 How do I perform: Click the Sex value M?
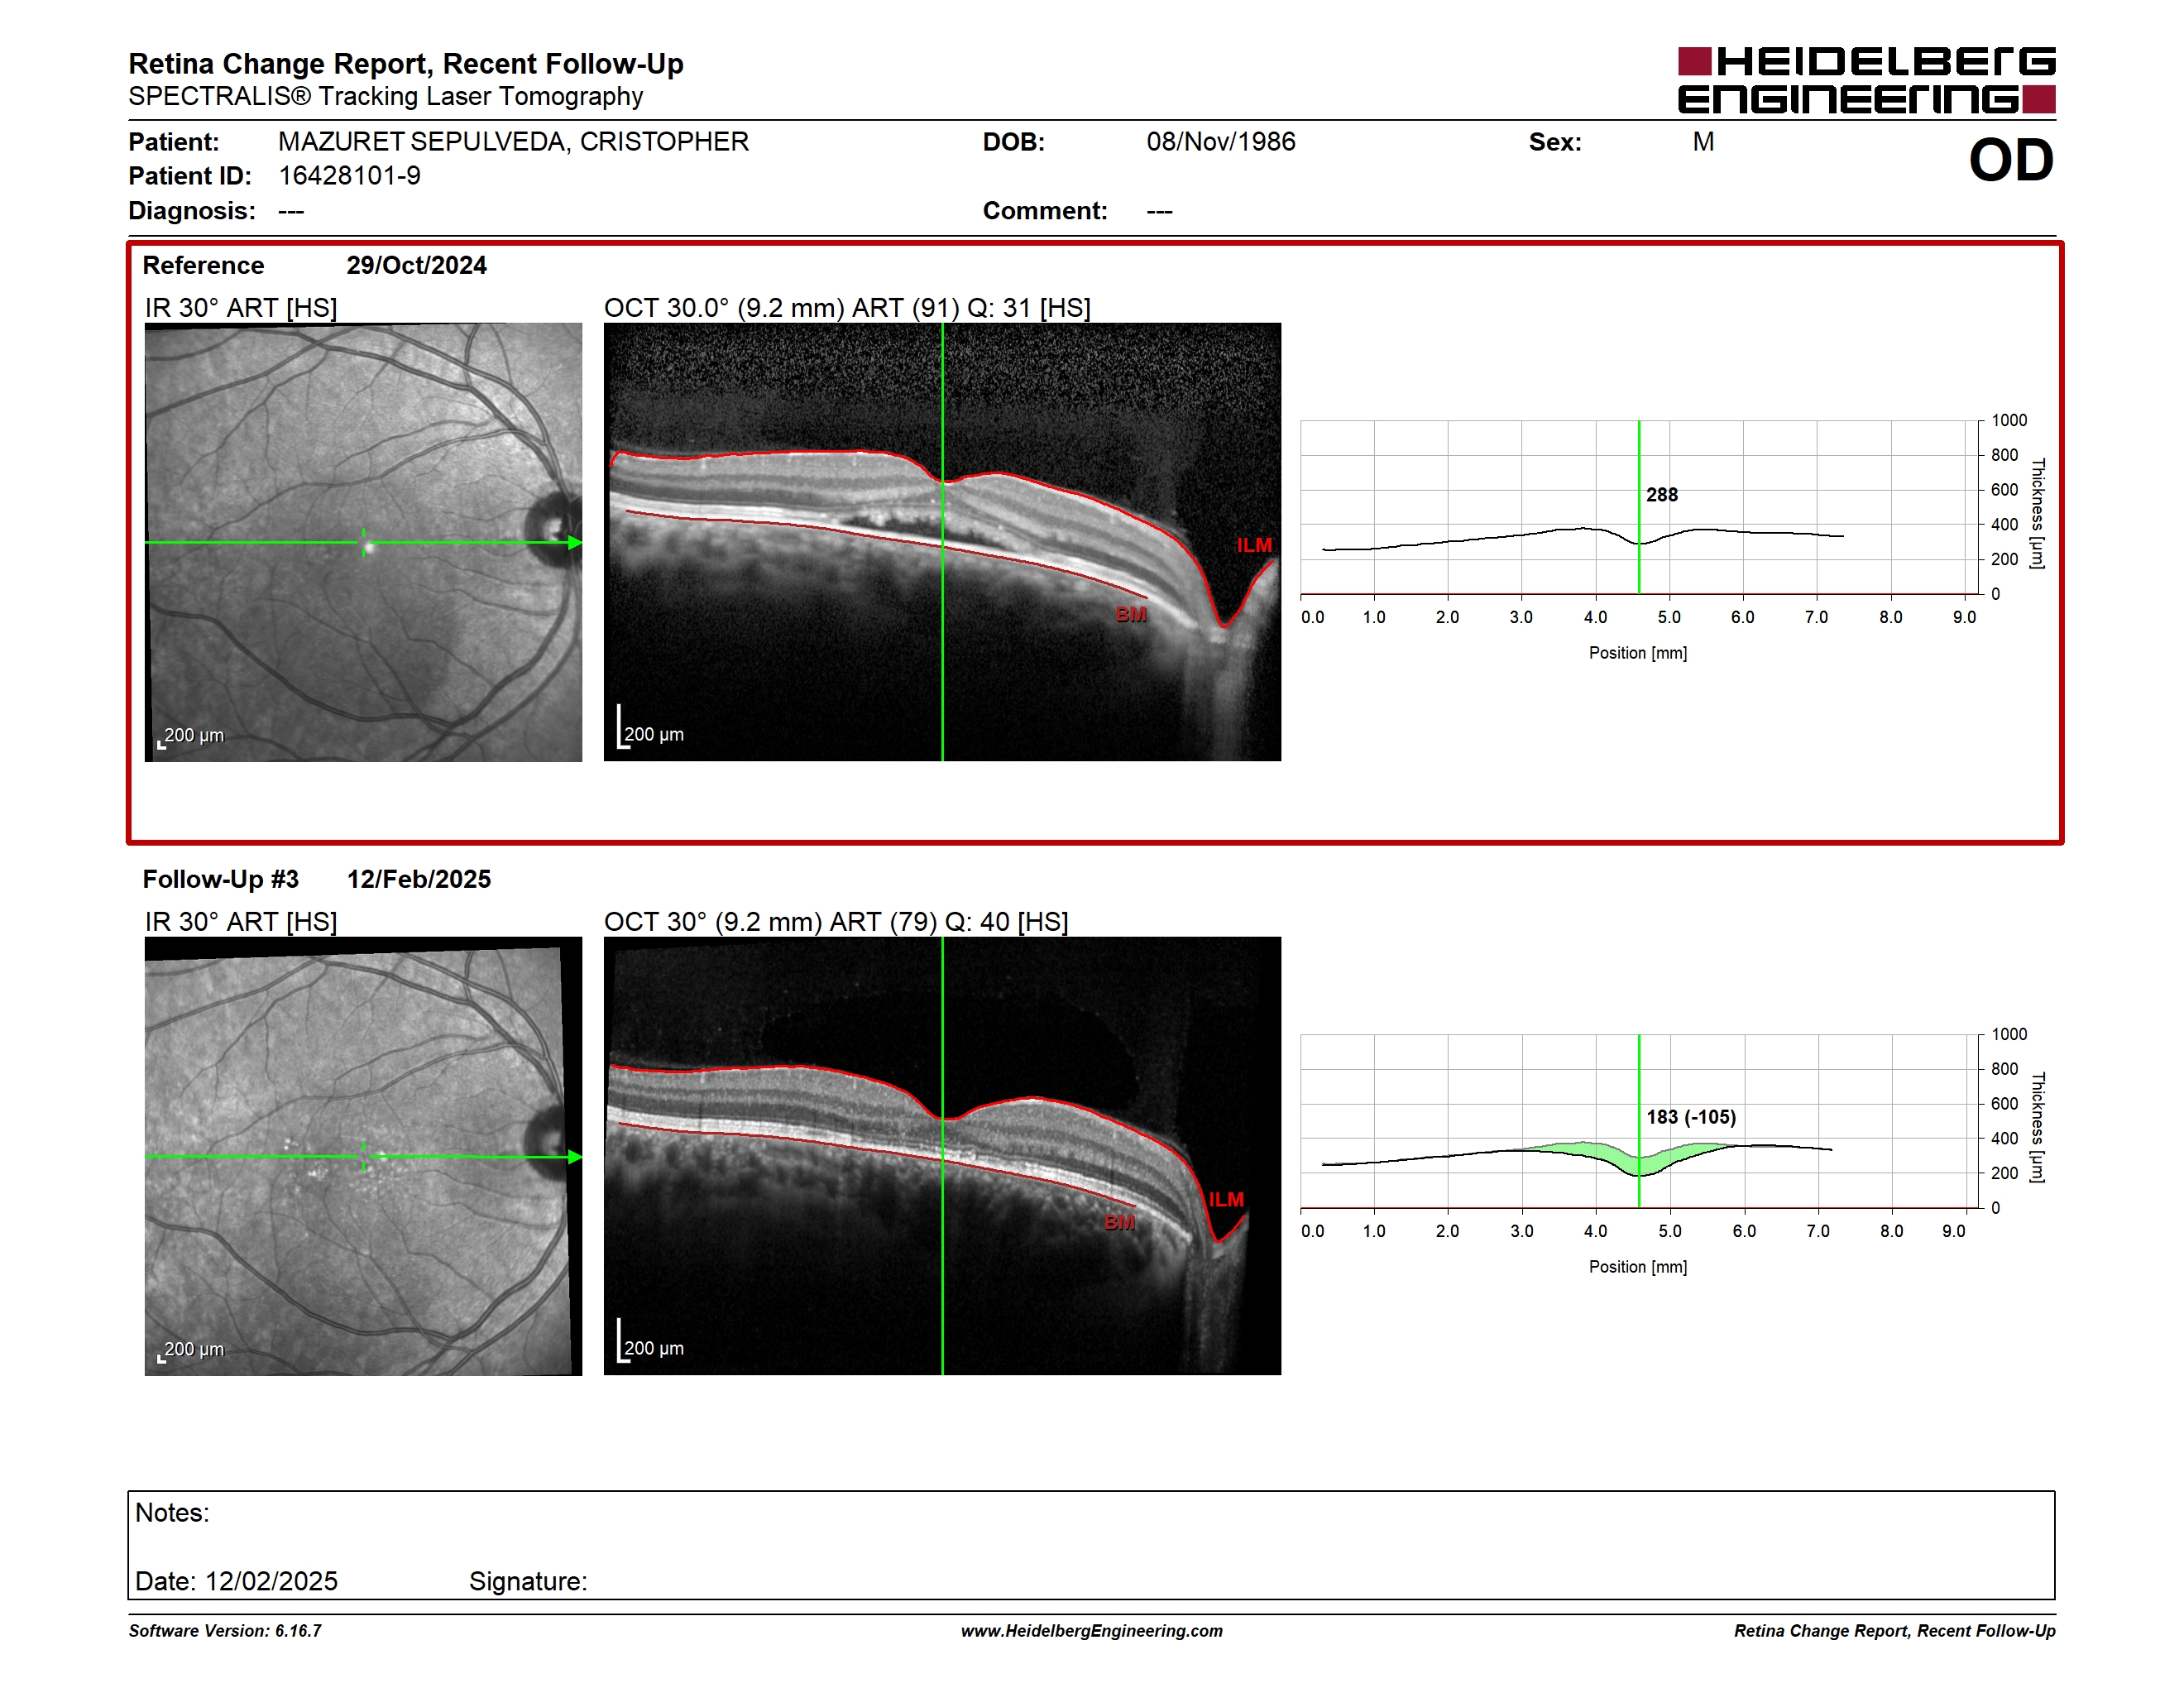pos(1703,142)
